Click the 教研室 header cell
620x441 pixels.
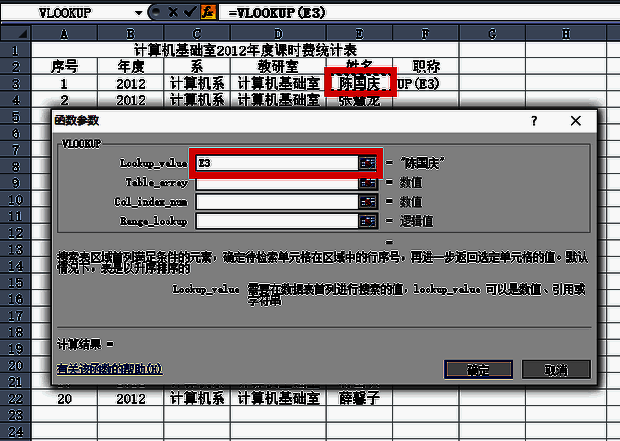coord(278,66)
